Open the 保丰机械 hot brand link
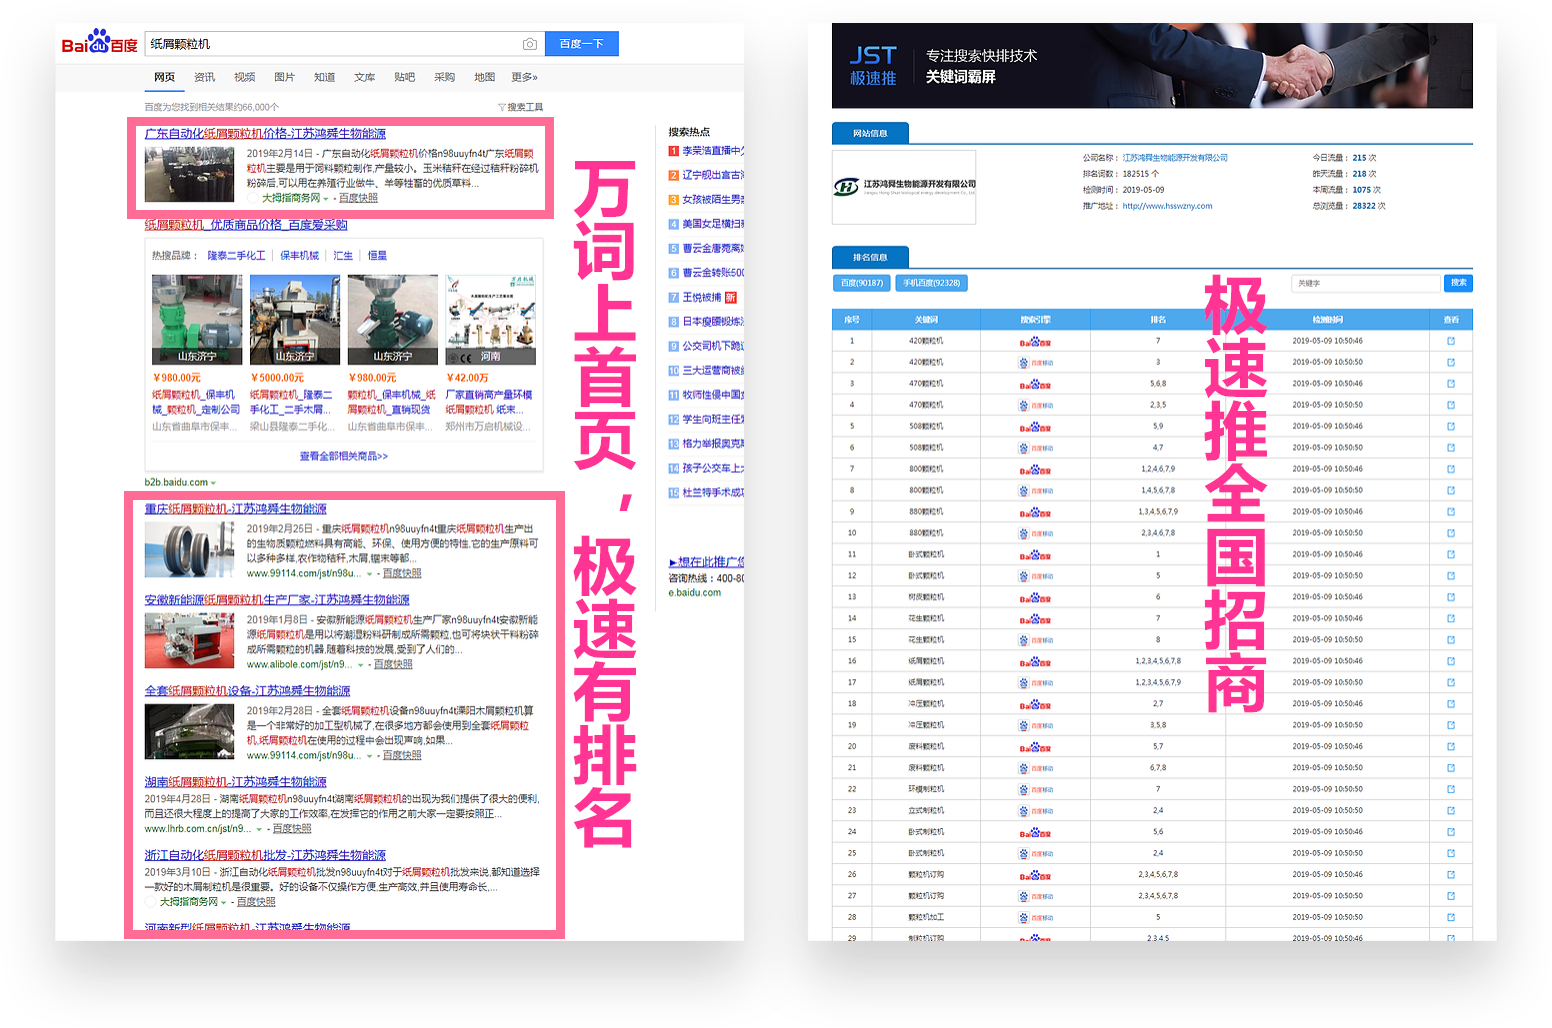This screenshot has height=1028, width=1552. pos(299,256)
